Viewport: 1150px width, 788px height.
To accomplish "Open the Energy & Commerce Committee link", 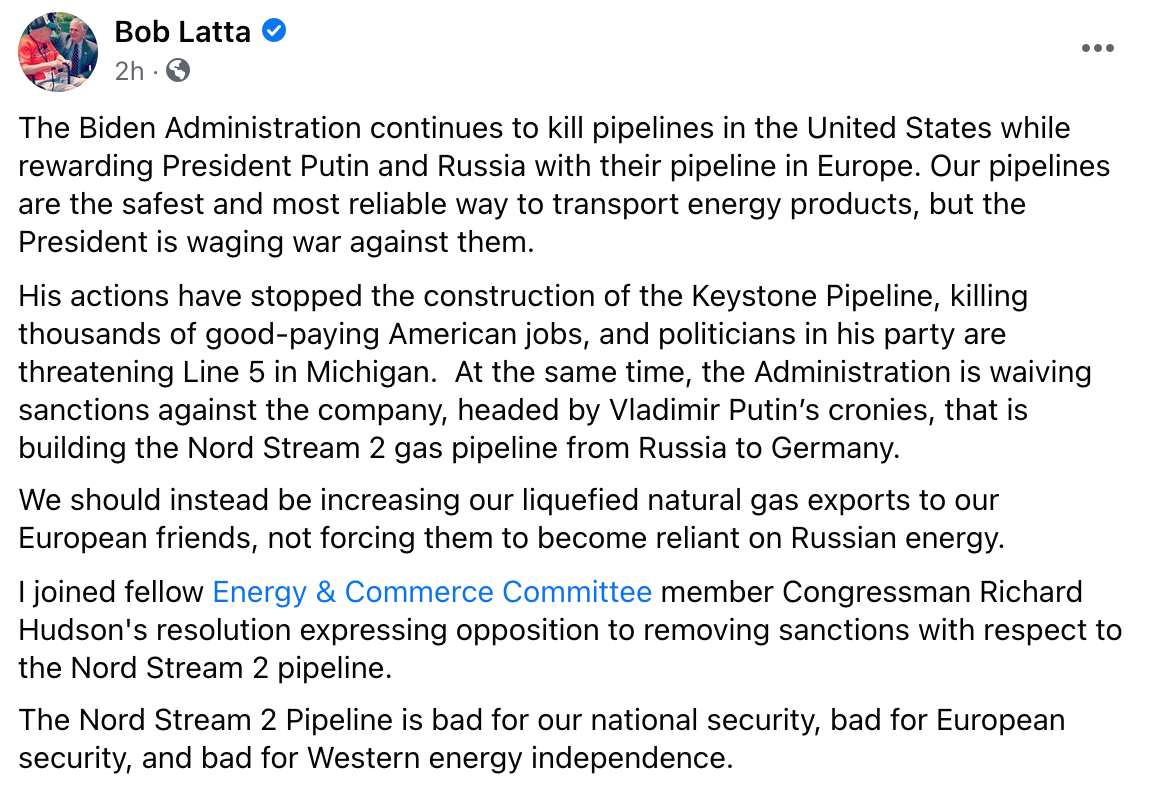I will click(432, 592).
